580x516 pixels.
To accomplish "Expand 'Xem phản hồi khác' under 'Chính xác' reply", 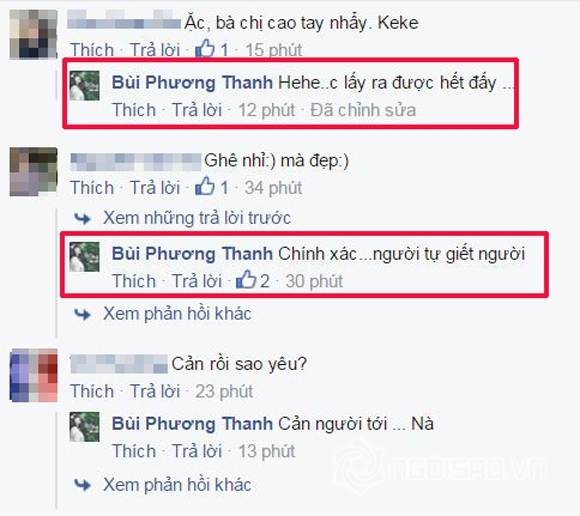I will [x=177, y=314].
